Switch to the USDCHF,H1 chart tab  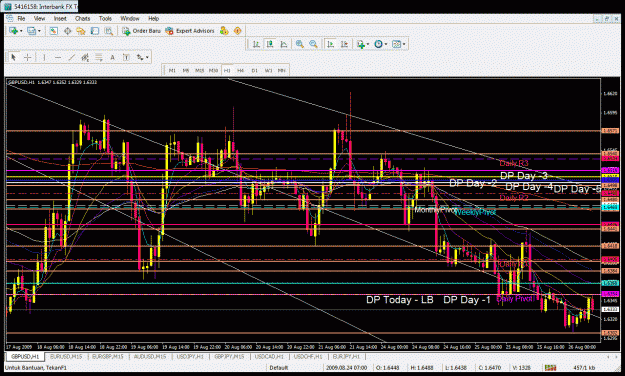(x=308, y=356)
